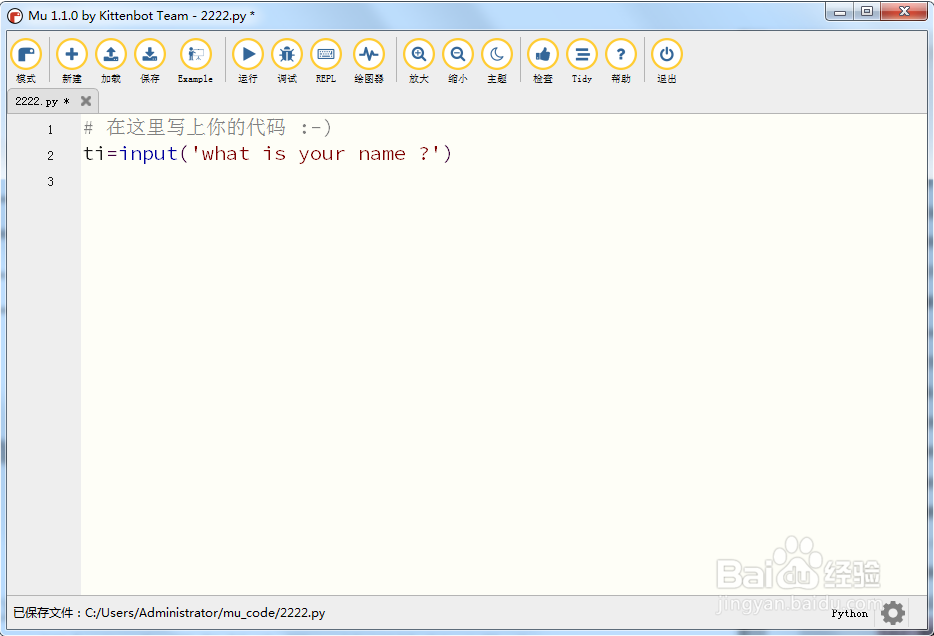Open the 调试 (Debug) tool

click(x=287, y=55)
